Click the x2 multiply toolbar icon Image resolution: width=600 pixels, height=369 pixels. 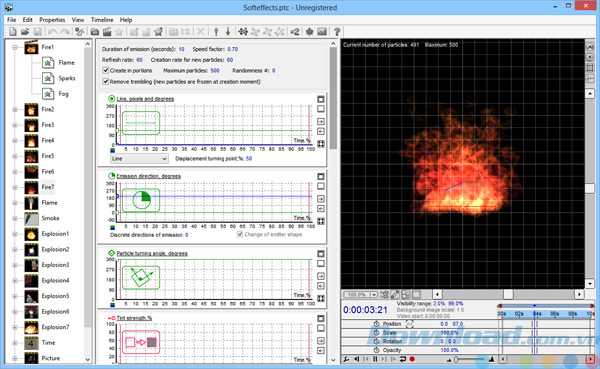coord(294,32)
